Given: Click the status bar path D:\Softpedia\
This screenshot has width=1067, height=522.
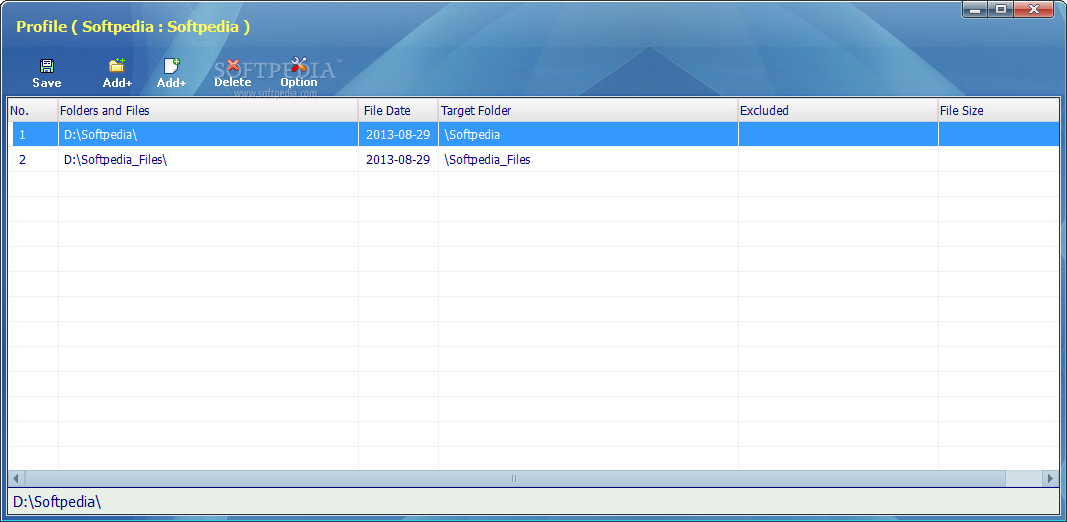Looking at the screenshot, I should tap(57, 502).
